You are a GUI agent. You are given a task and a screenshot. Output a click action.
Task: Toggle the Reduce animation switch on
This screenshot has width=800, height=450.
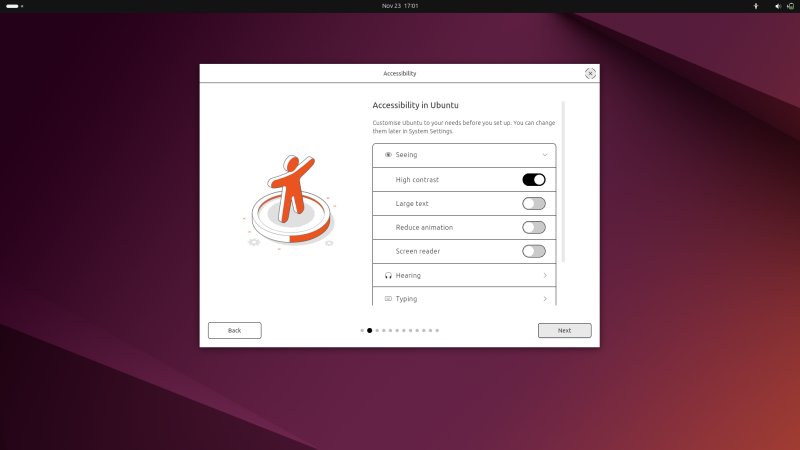[x=534, y=228]
